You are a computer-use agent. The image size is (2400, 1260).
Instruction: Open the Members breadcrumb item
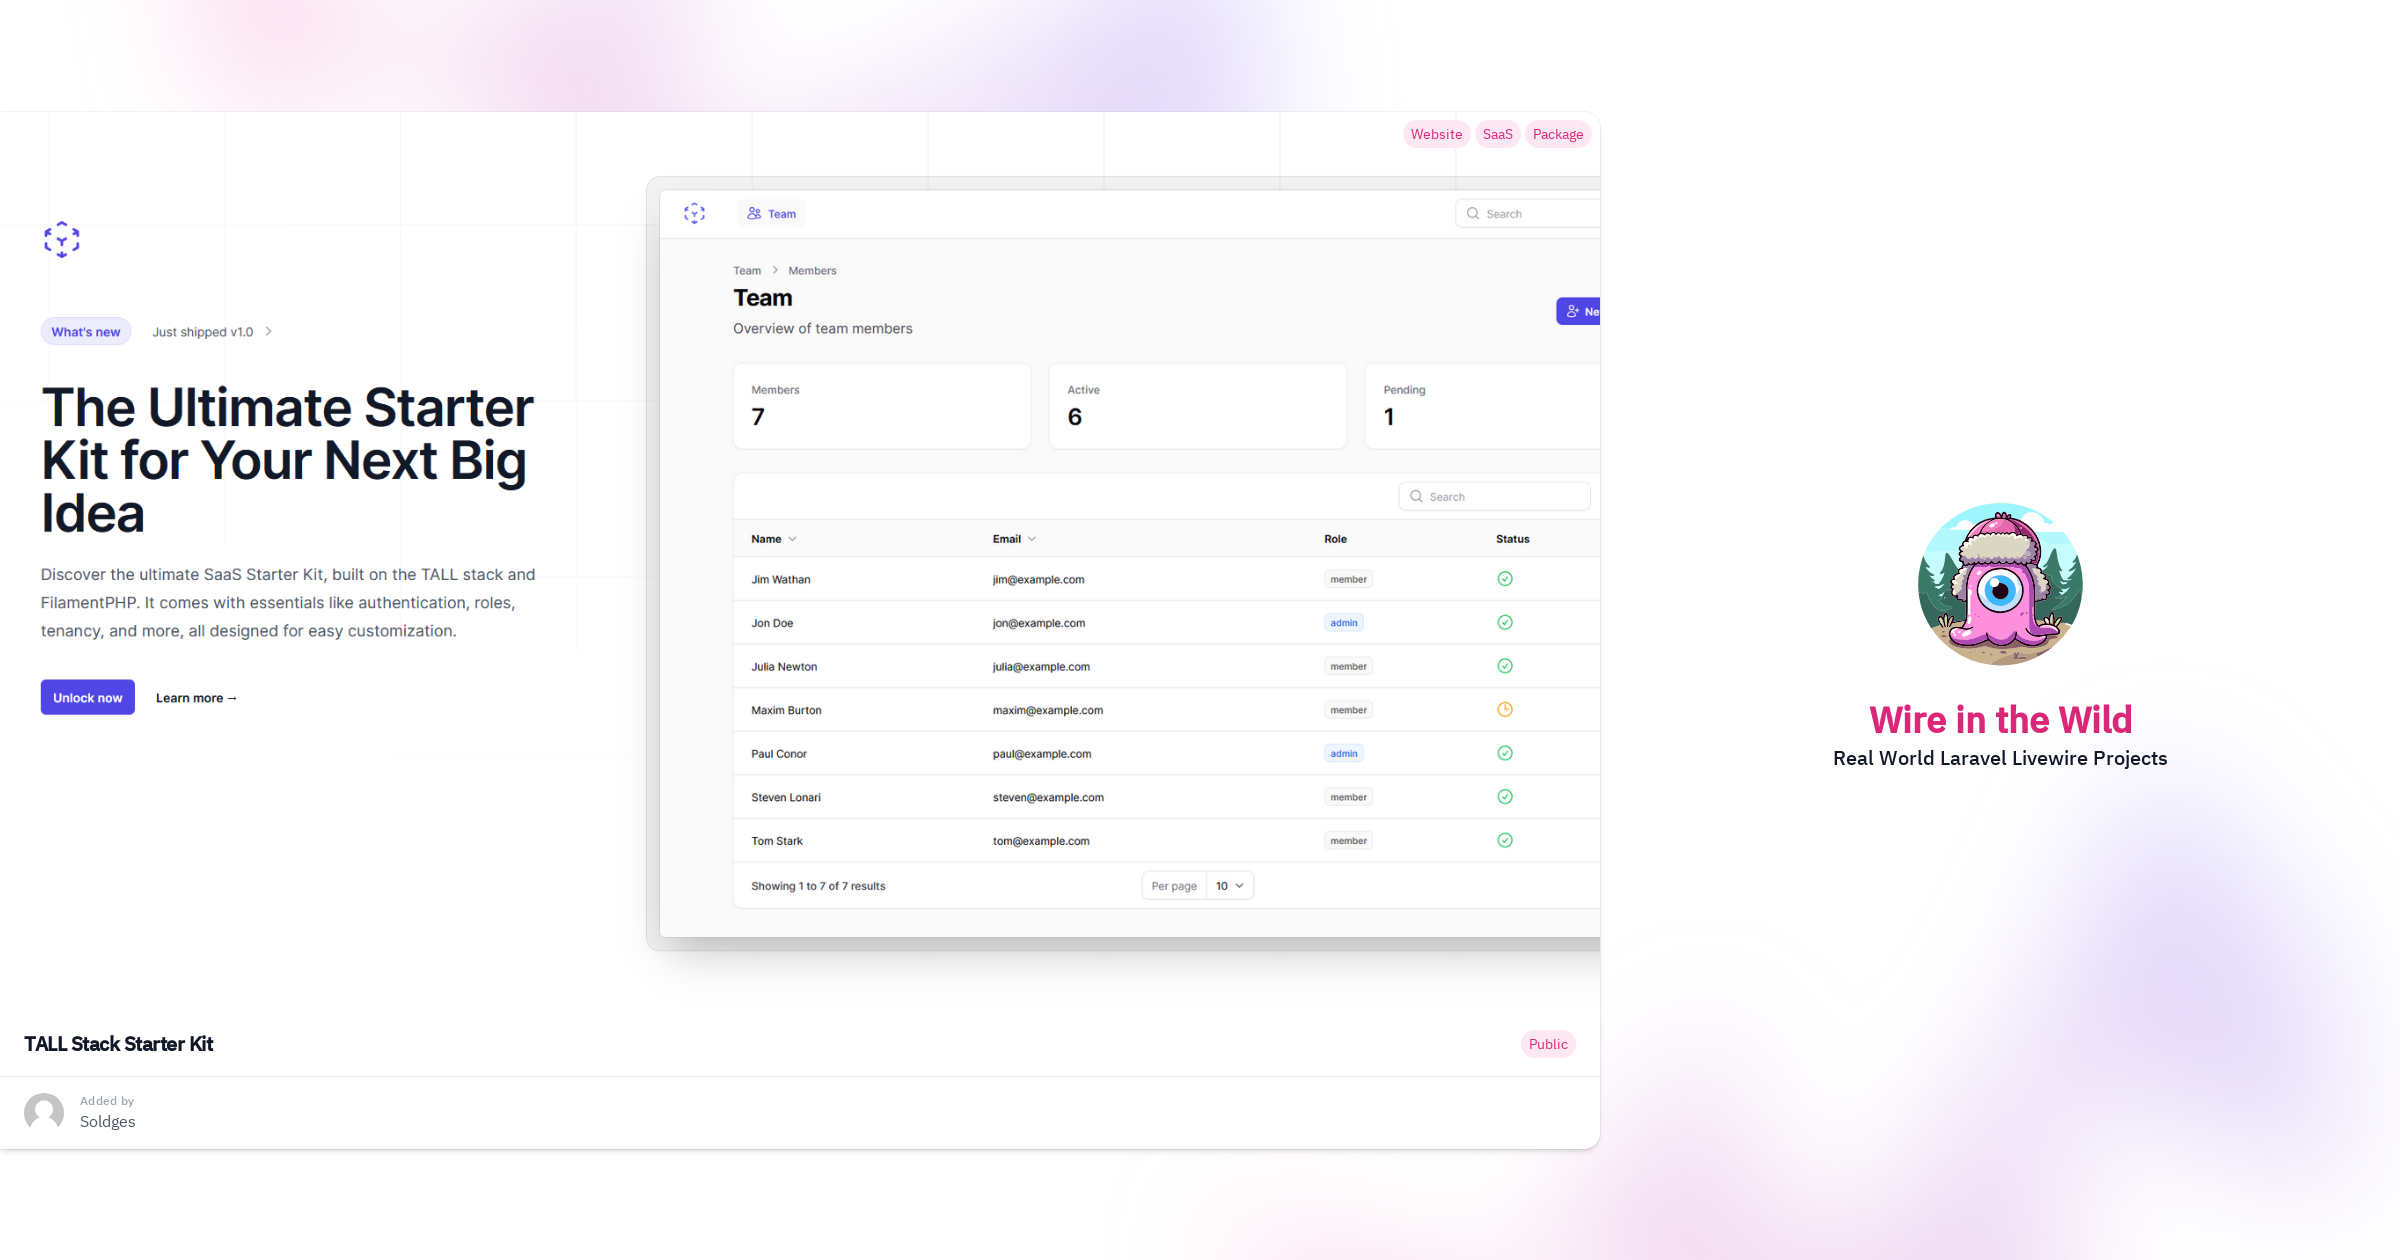[x=811, y=271]
